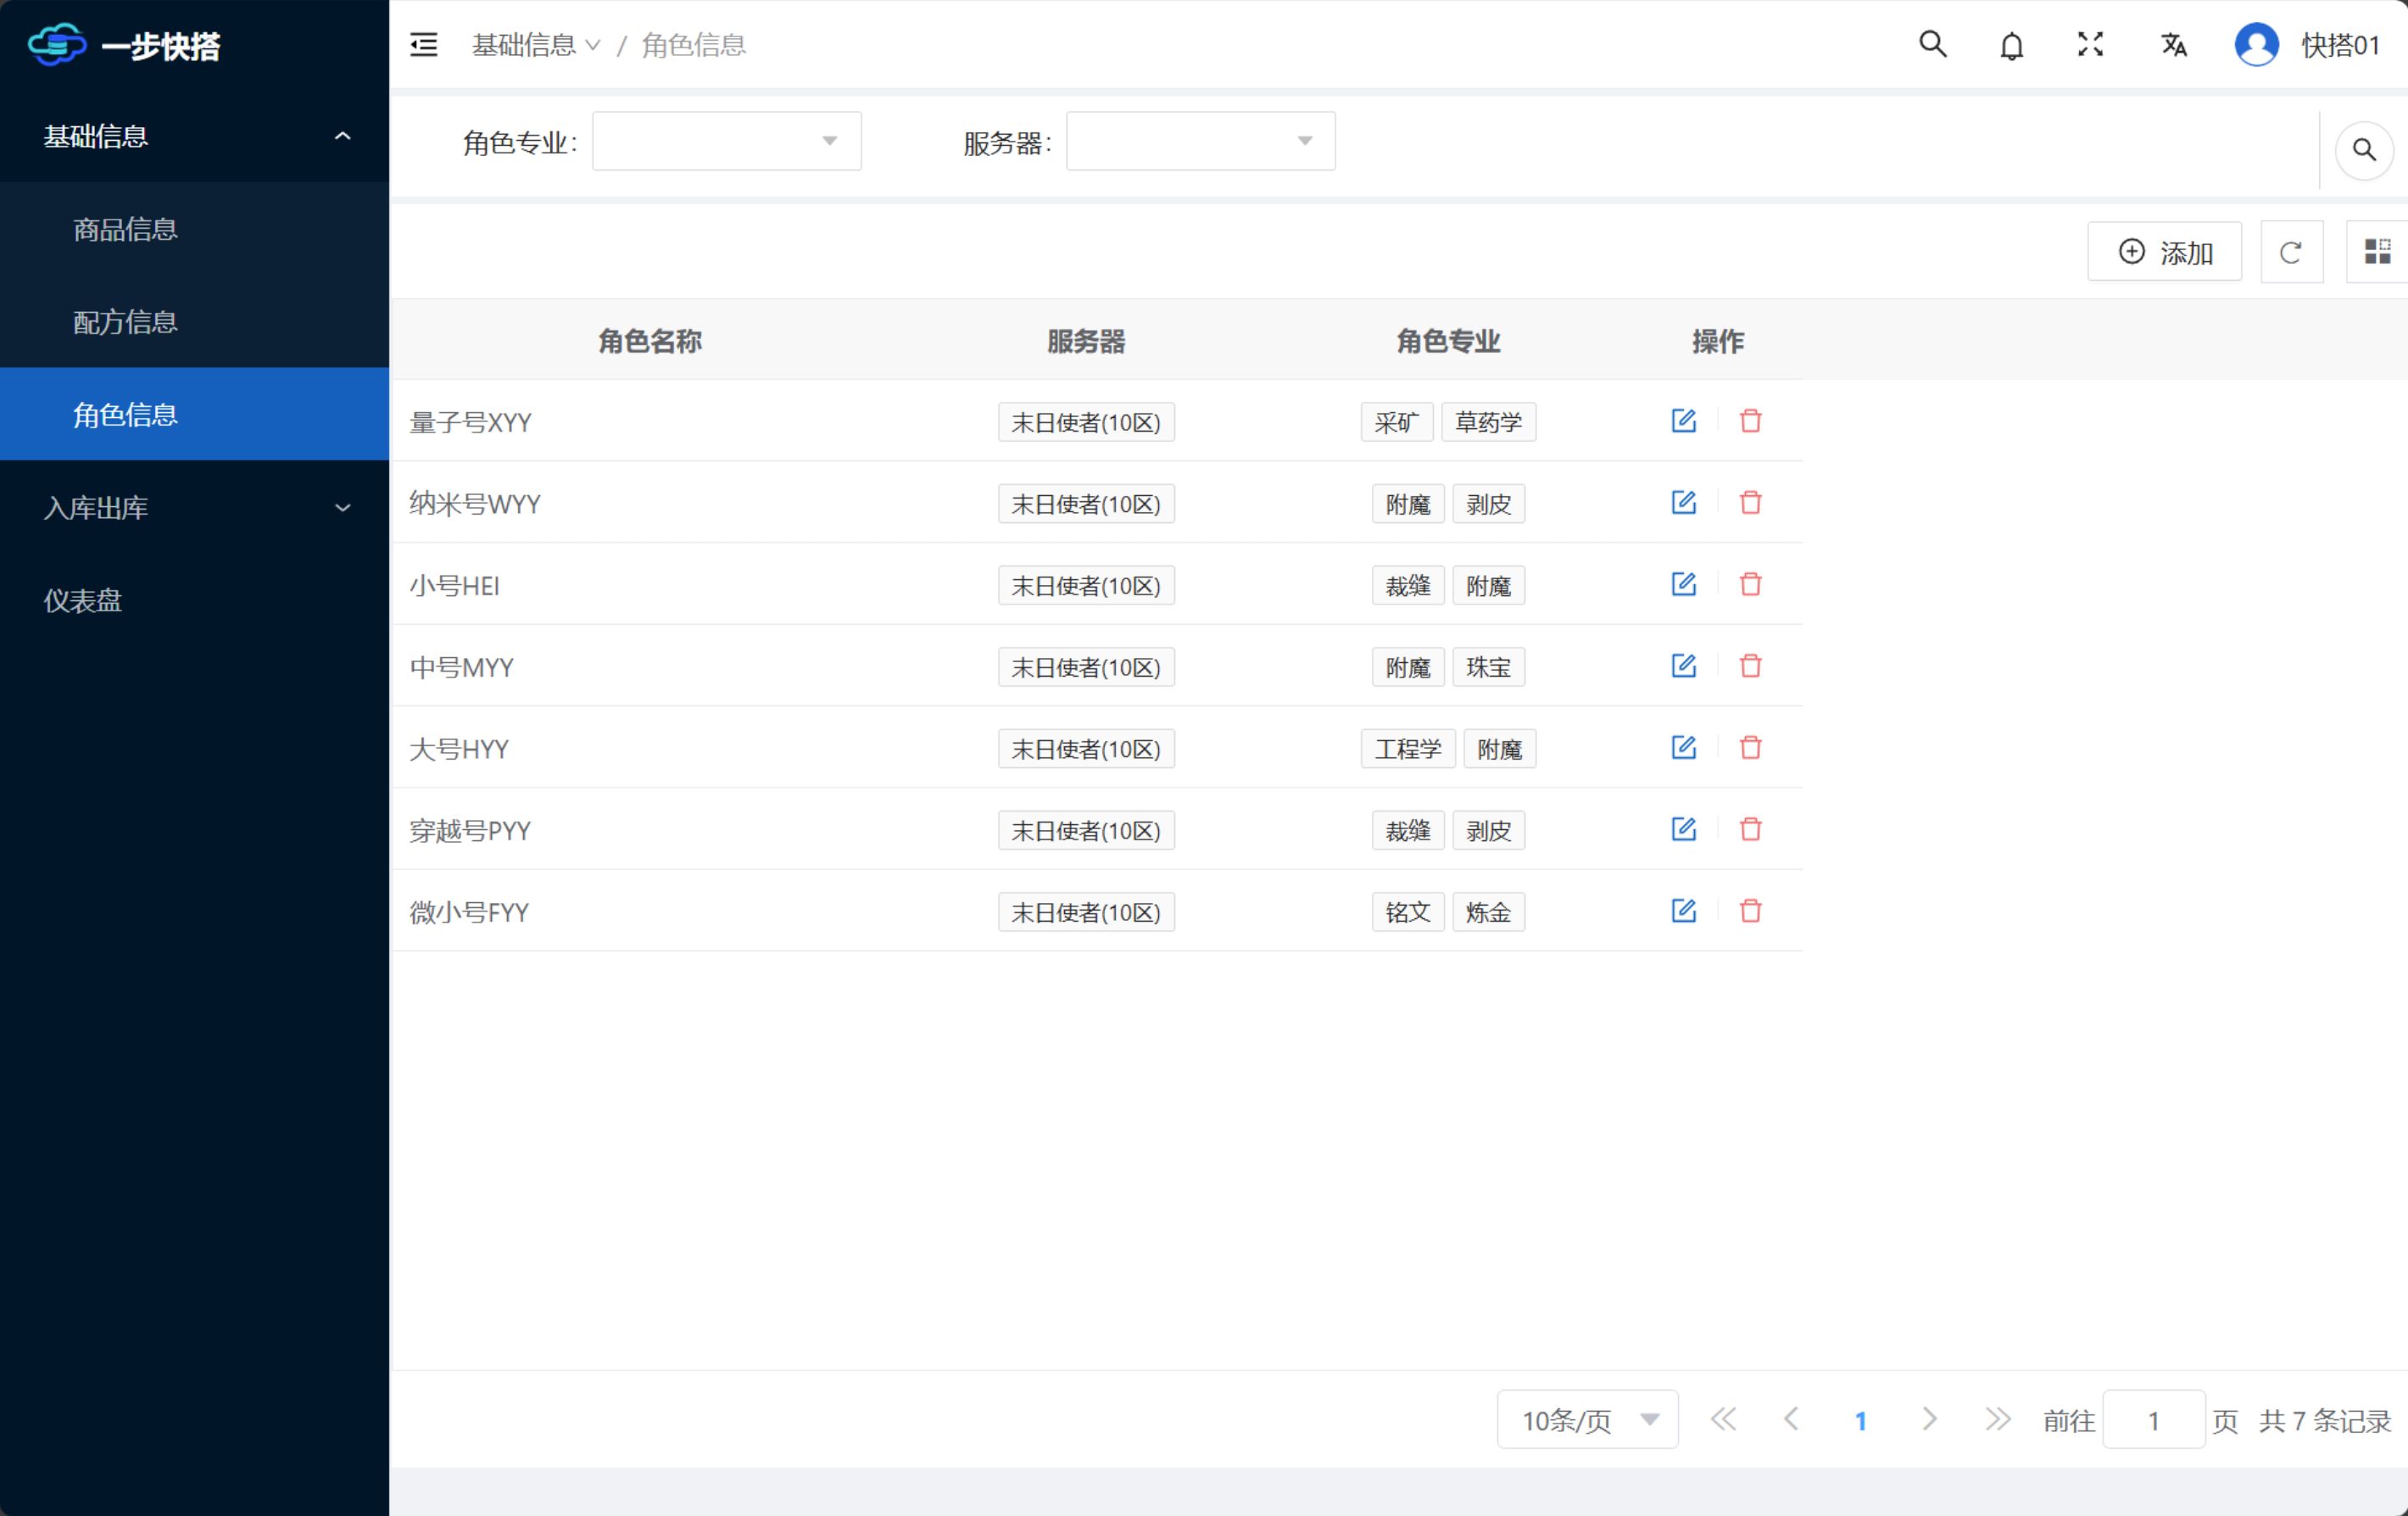Viewport: 2408px width, 1516px height.
Task: Edit the 纳米号WYY row
Action: 1684,503
